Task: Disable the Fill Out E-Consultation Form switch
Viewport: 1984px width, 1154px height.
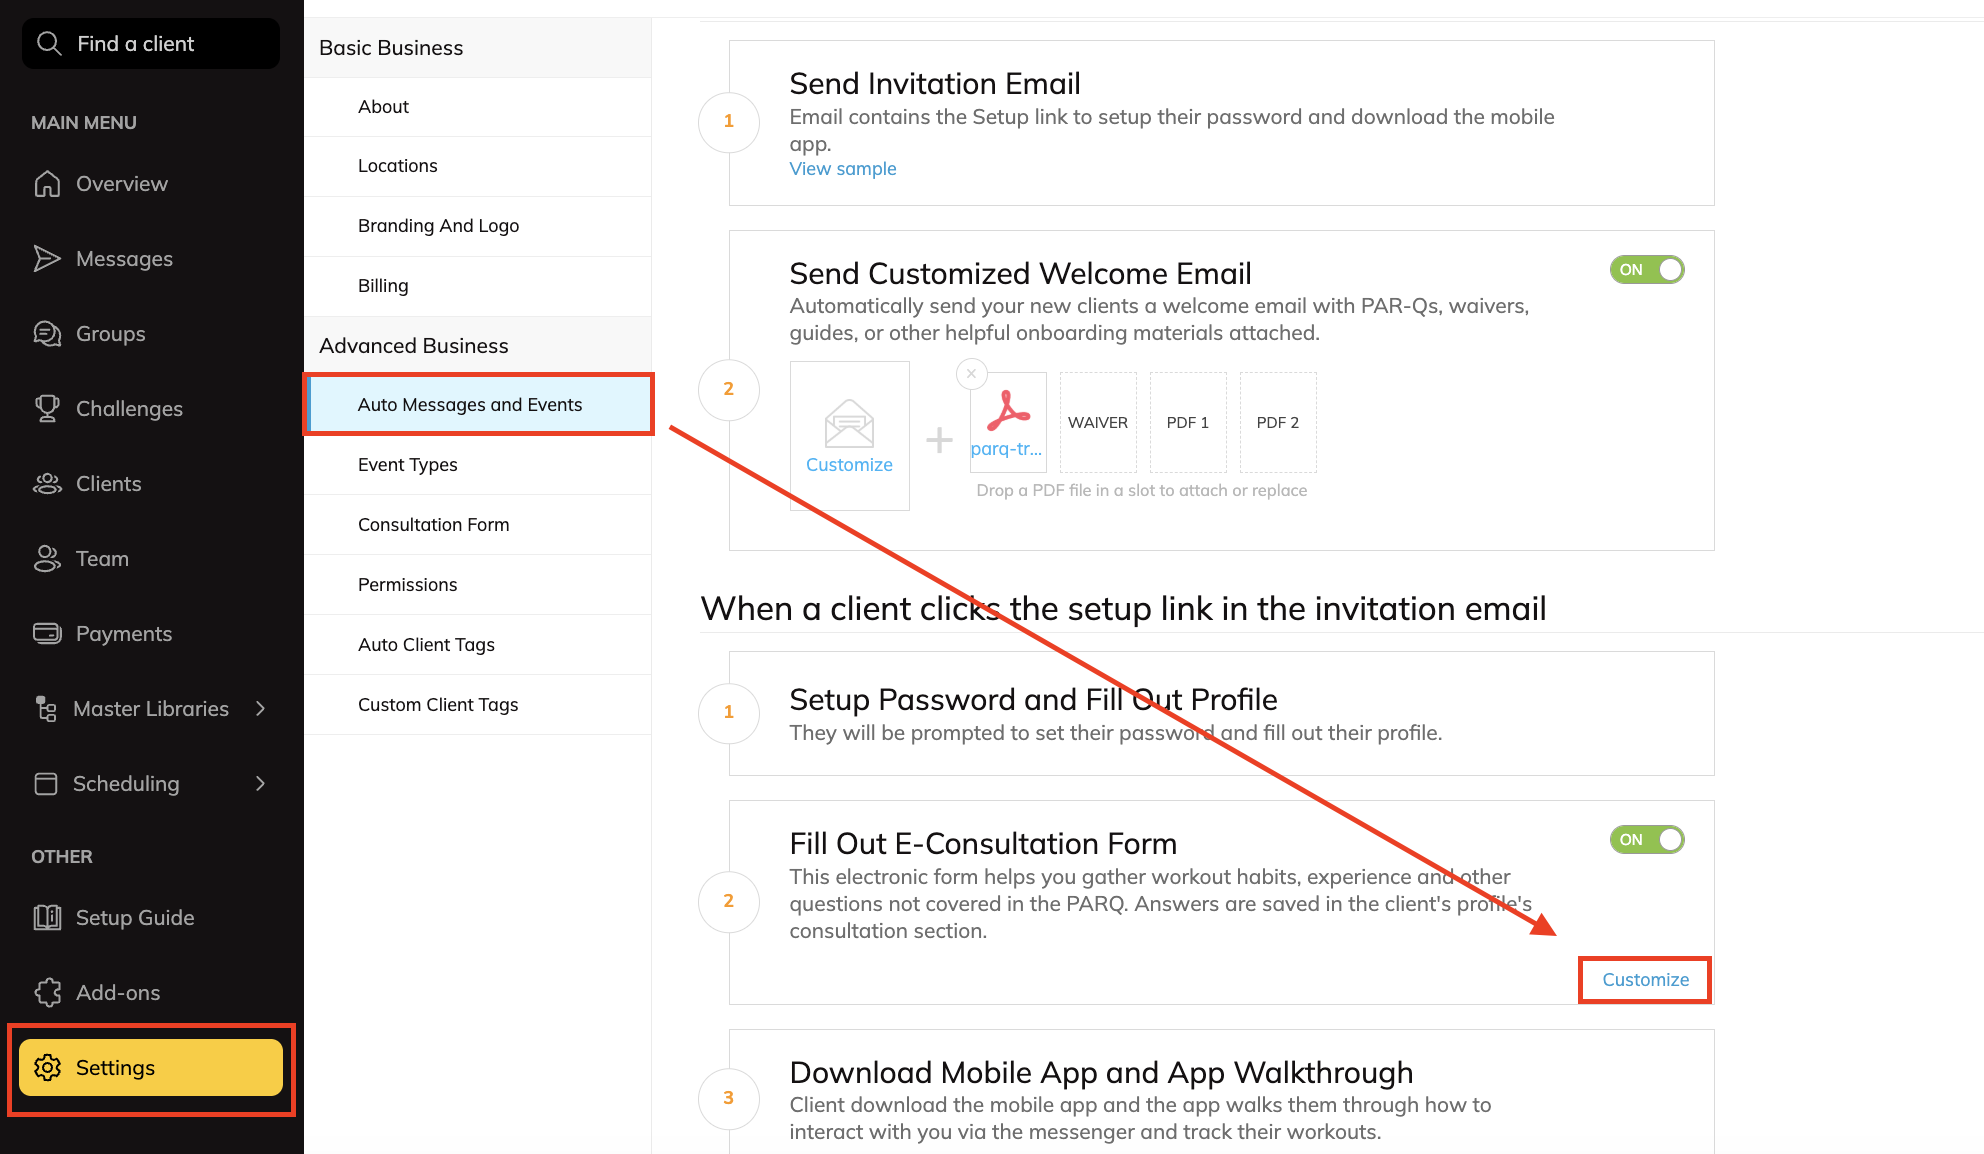Action: (x=1647, y=840)
